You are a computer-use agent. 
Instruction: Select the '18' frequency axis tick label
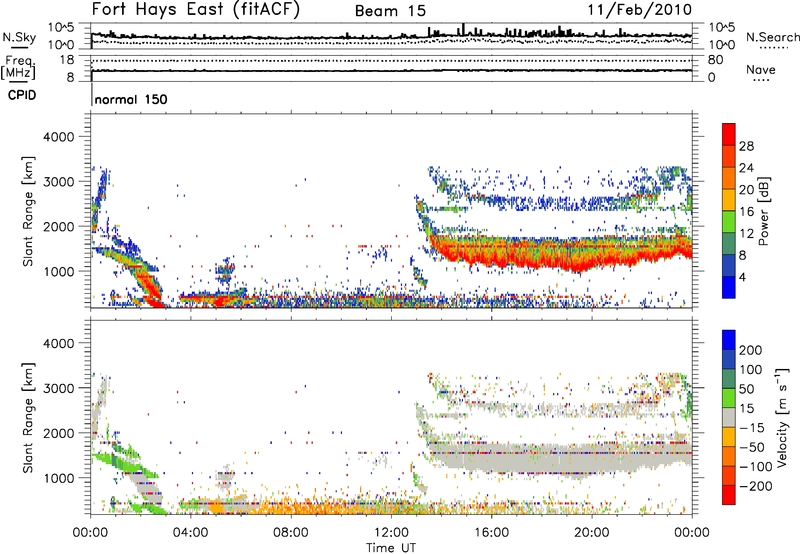pyautogui.click(x=67, y=60)
